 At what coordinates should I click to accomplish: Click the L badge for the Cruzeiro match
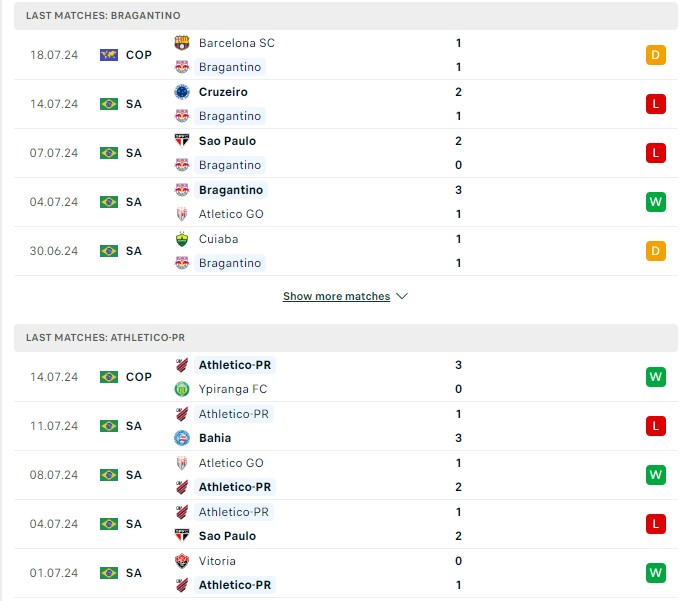656,104
